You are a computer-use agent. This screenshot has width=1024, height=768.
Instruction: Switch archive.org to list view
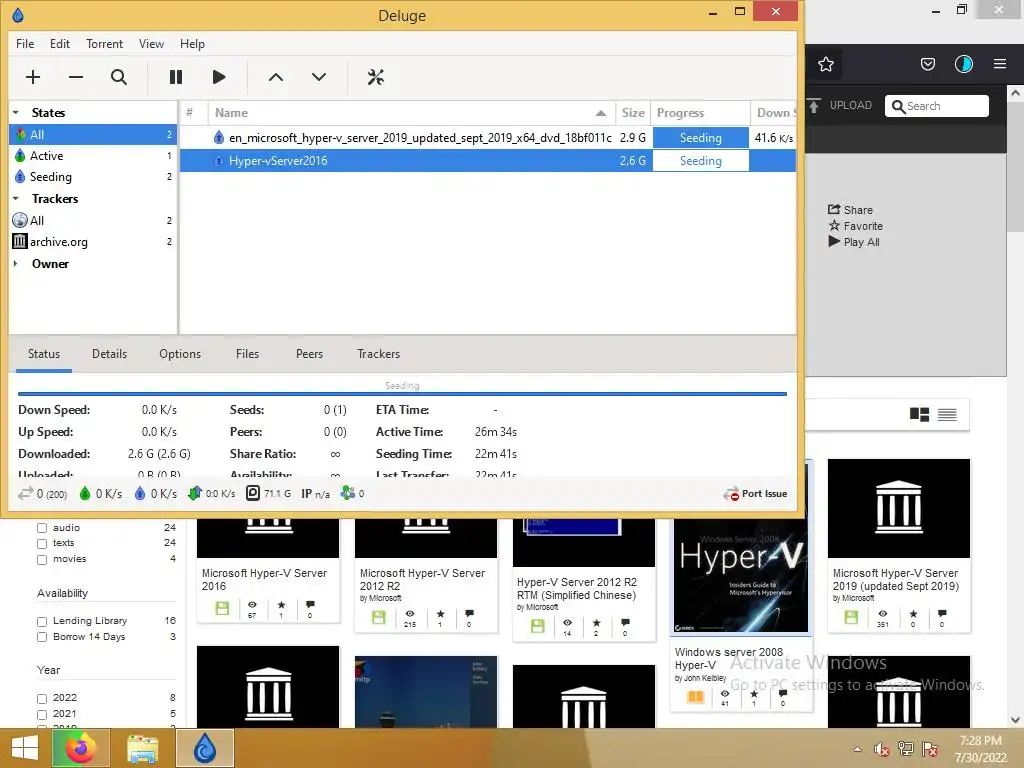pos(947,414)
